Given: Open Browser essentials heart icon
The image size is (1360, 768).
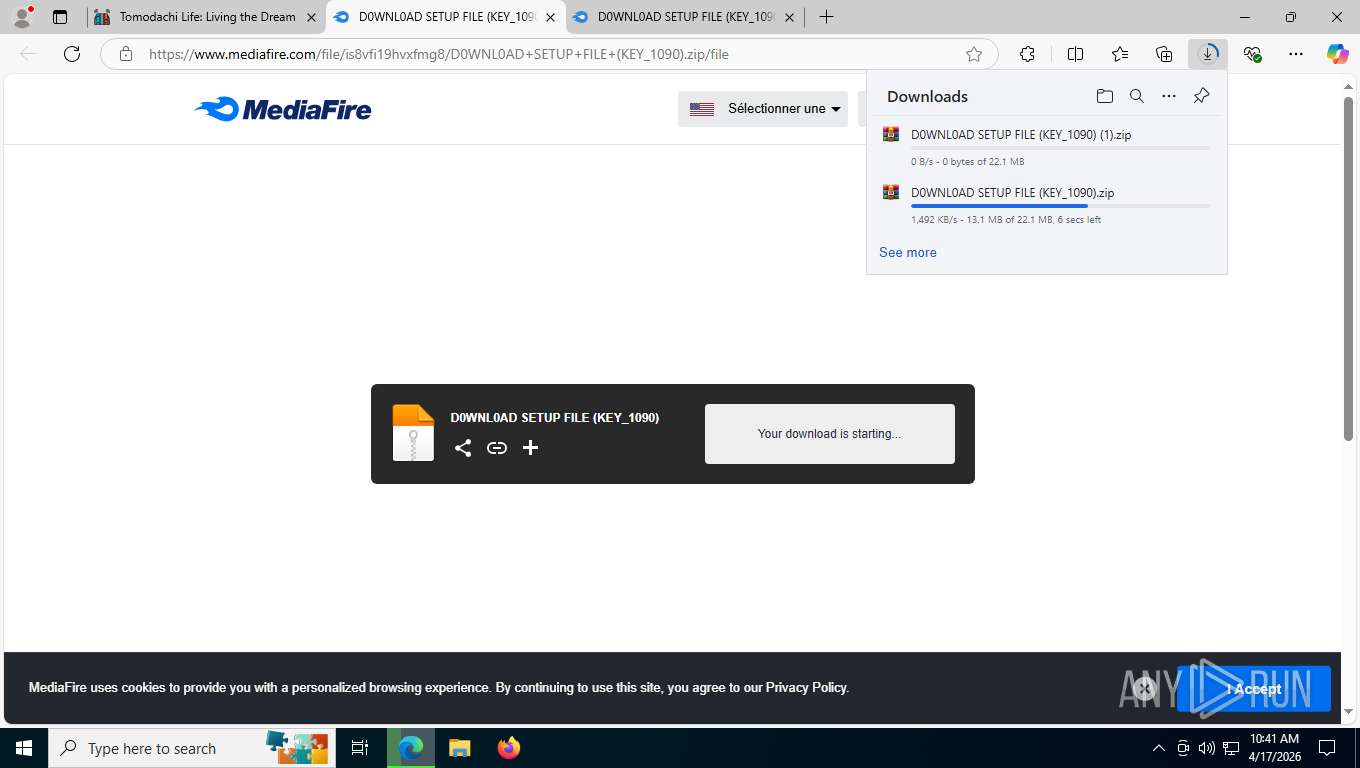Looking at the screenshot, I should click(1252, 54).
